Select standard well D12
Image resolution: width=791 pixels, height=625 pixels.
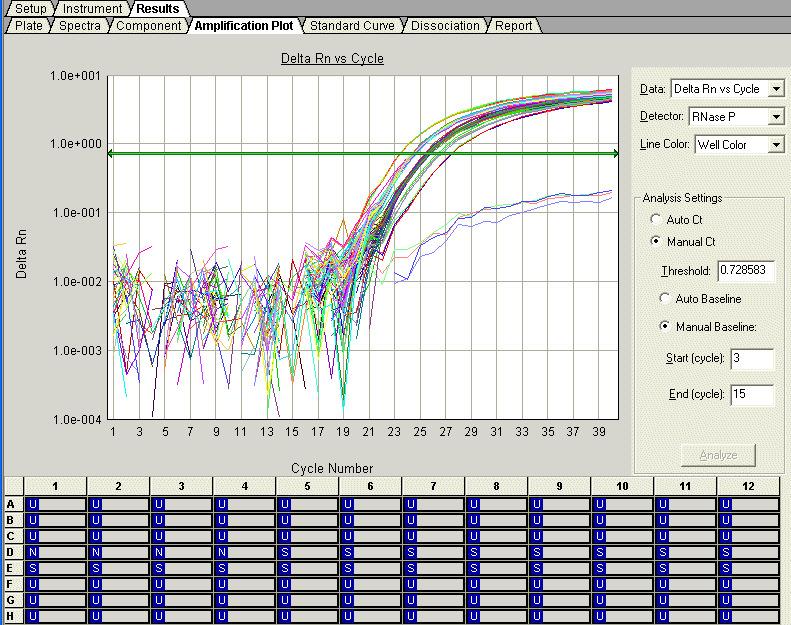point(749,552)
